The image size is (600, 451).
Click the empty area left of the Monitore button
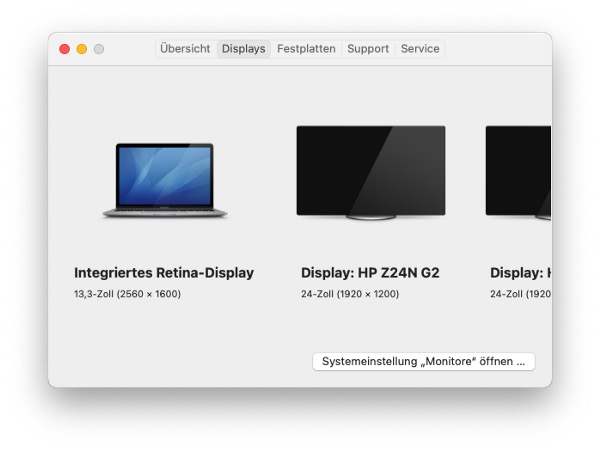[180, 362]
